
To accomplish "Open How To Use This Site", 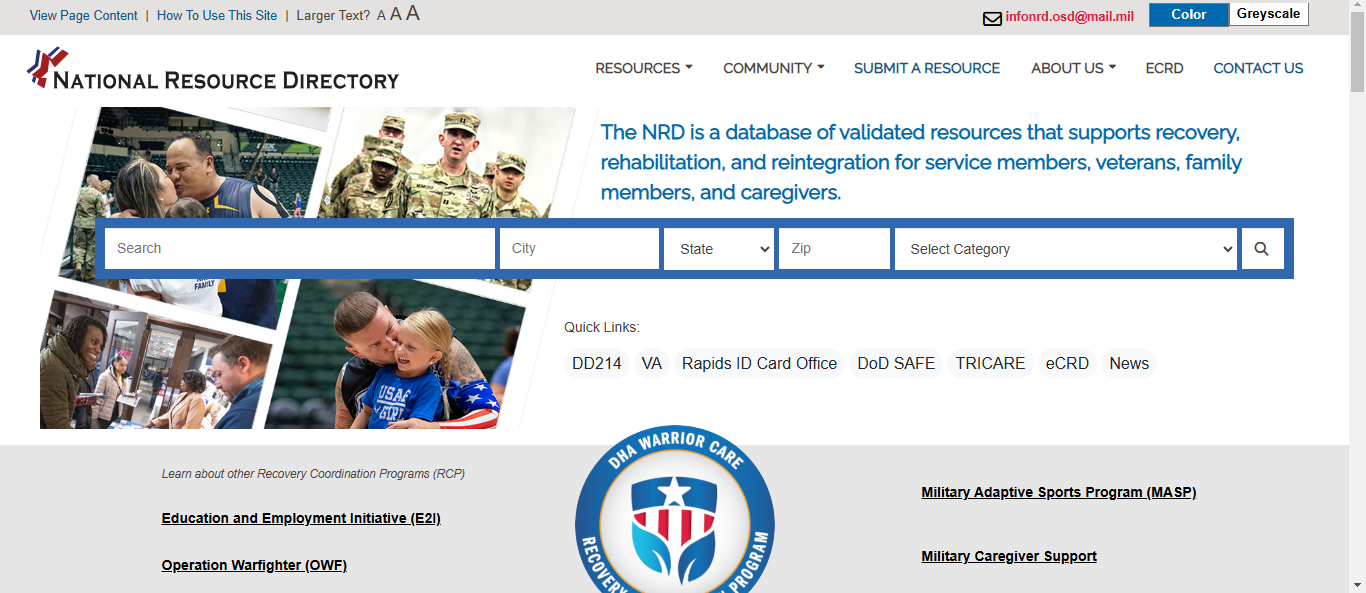I will pyautogui.click(x=217, y=16).
